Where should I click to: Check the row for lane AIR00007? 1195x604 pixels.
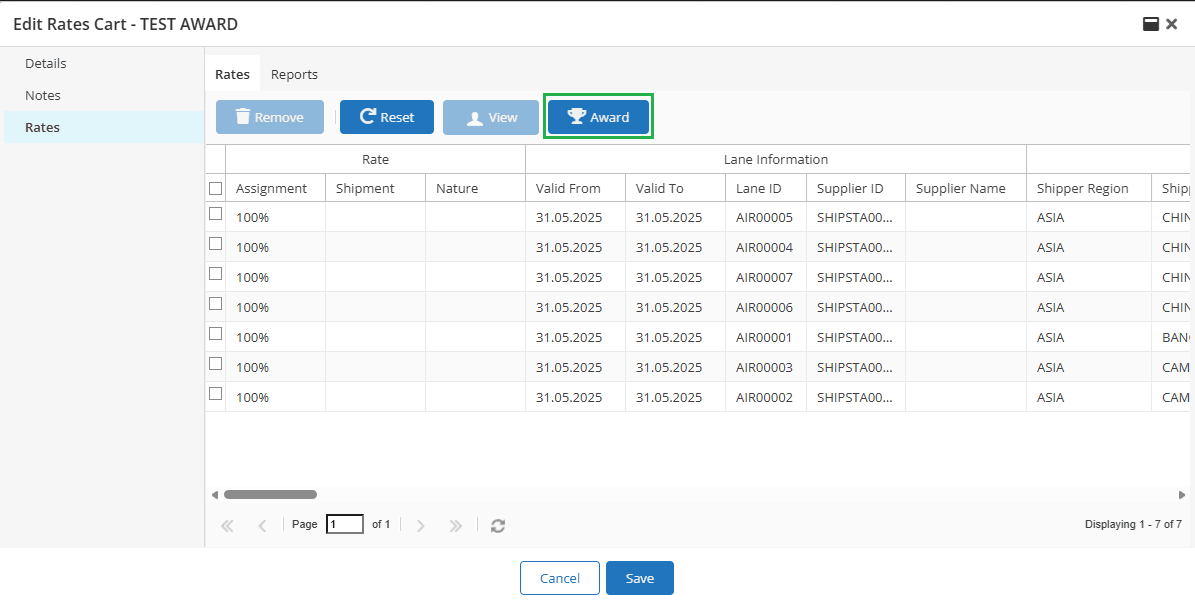click(216, 273)
